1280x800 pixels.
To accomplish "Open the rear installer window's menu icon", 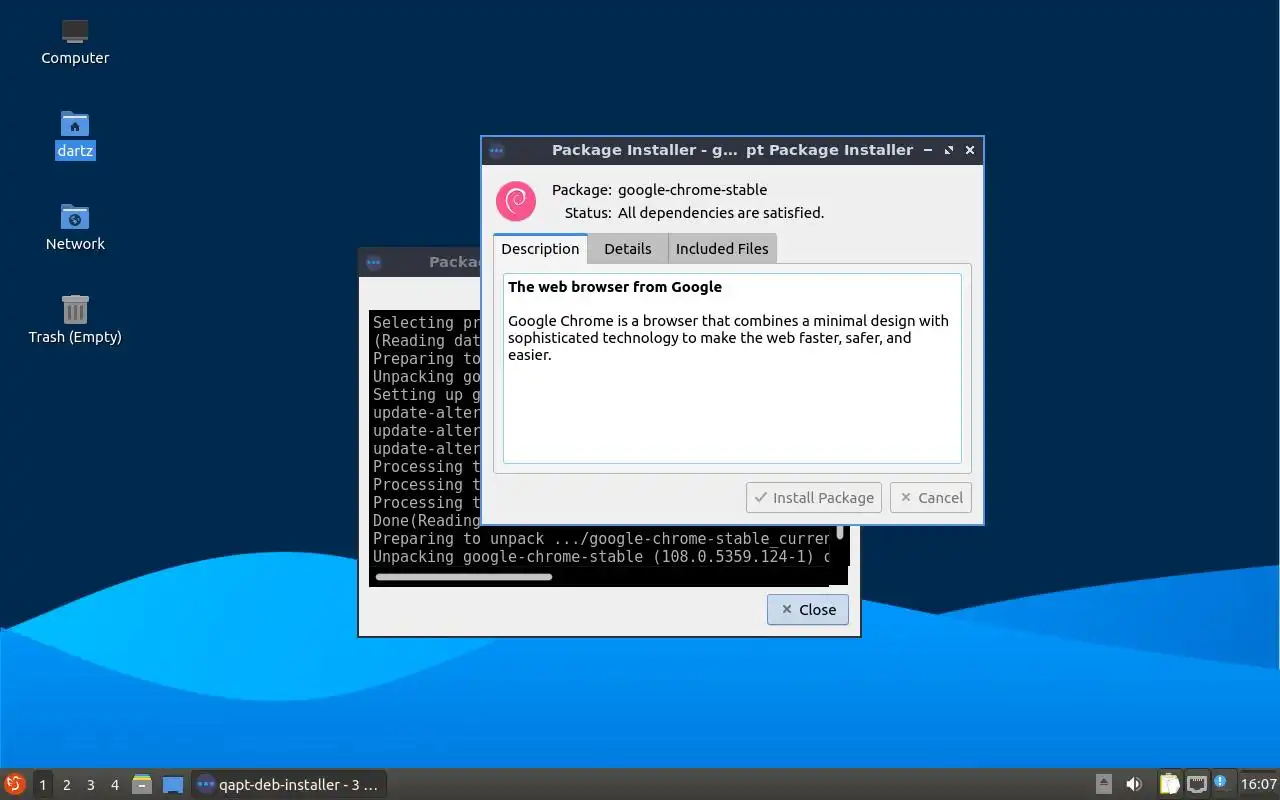I will pyautogui.click(x=373, y=262).
